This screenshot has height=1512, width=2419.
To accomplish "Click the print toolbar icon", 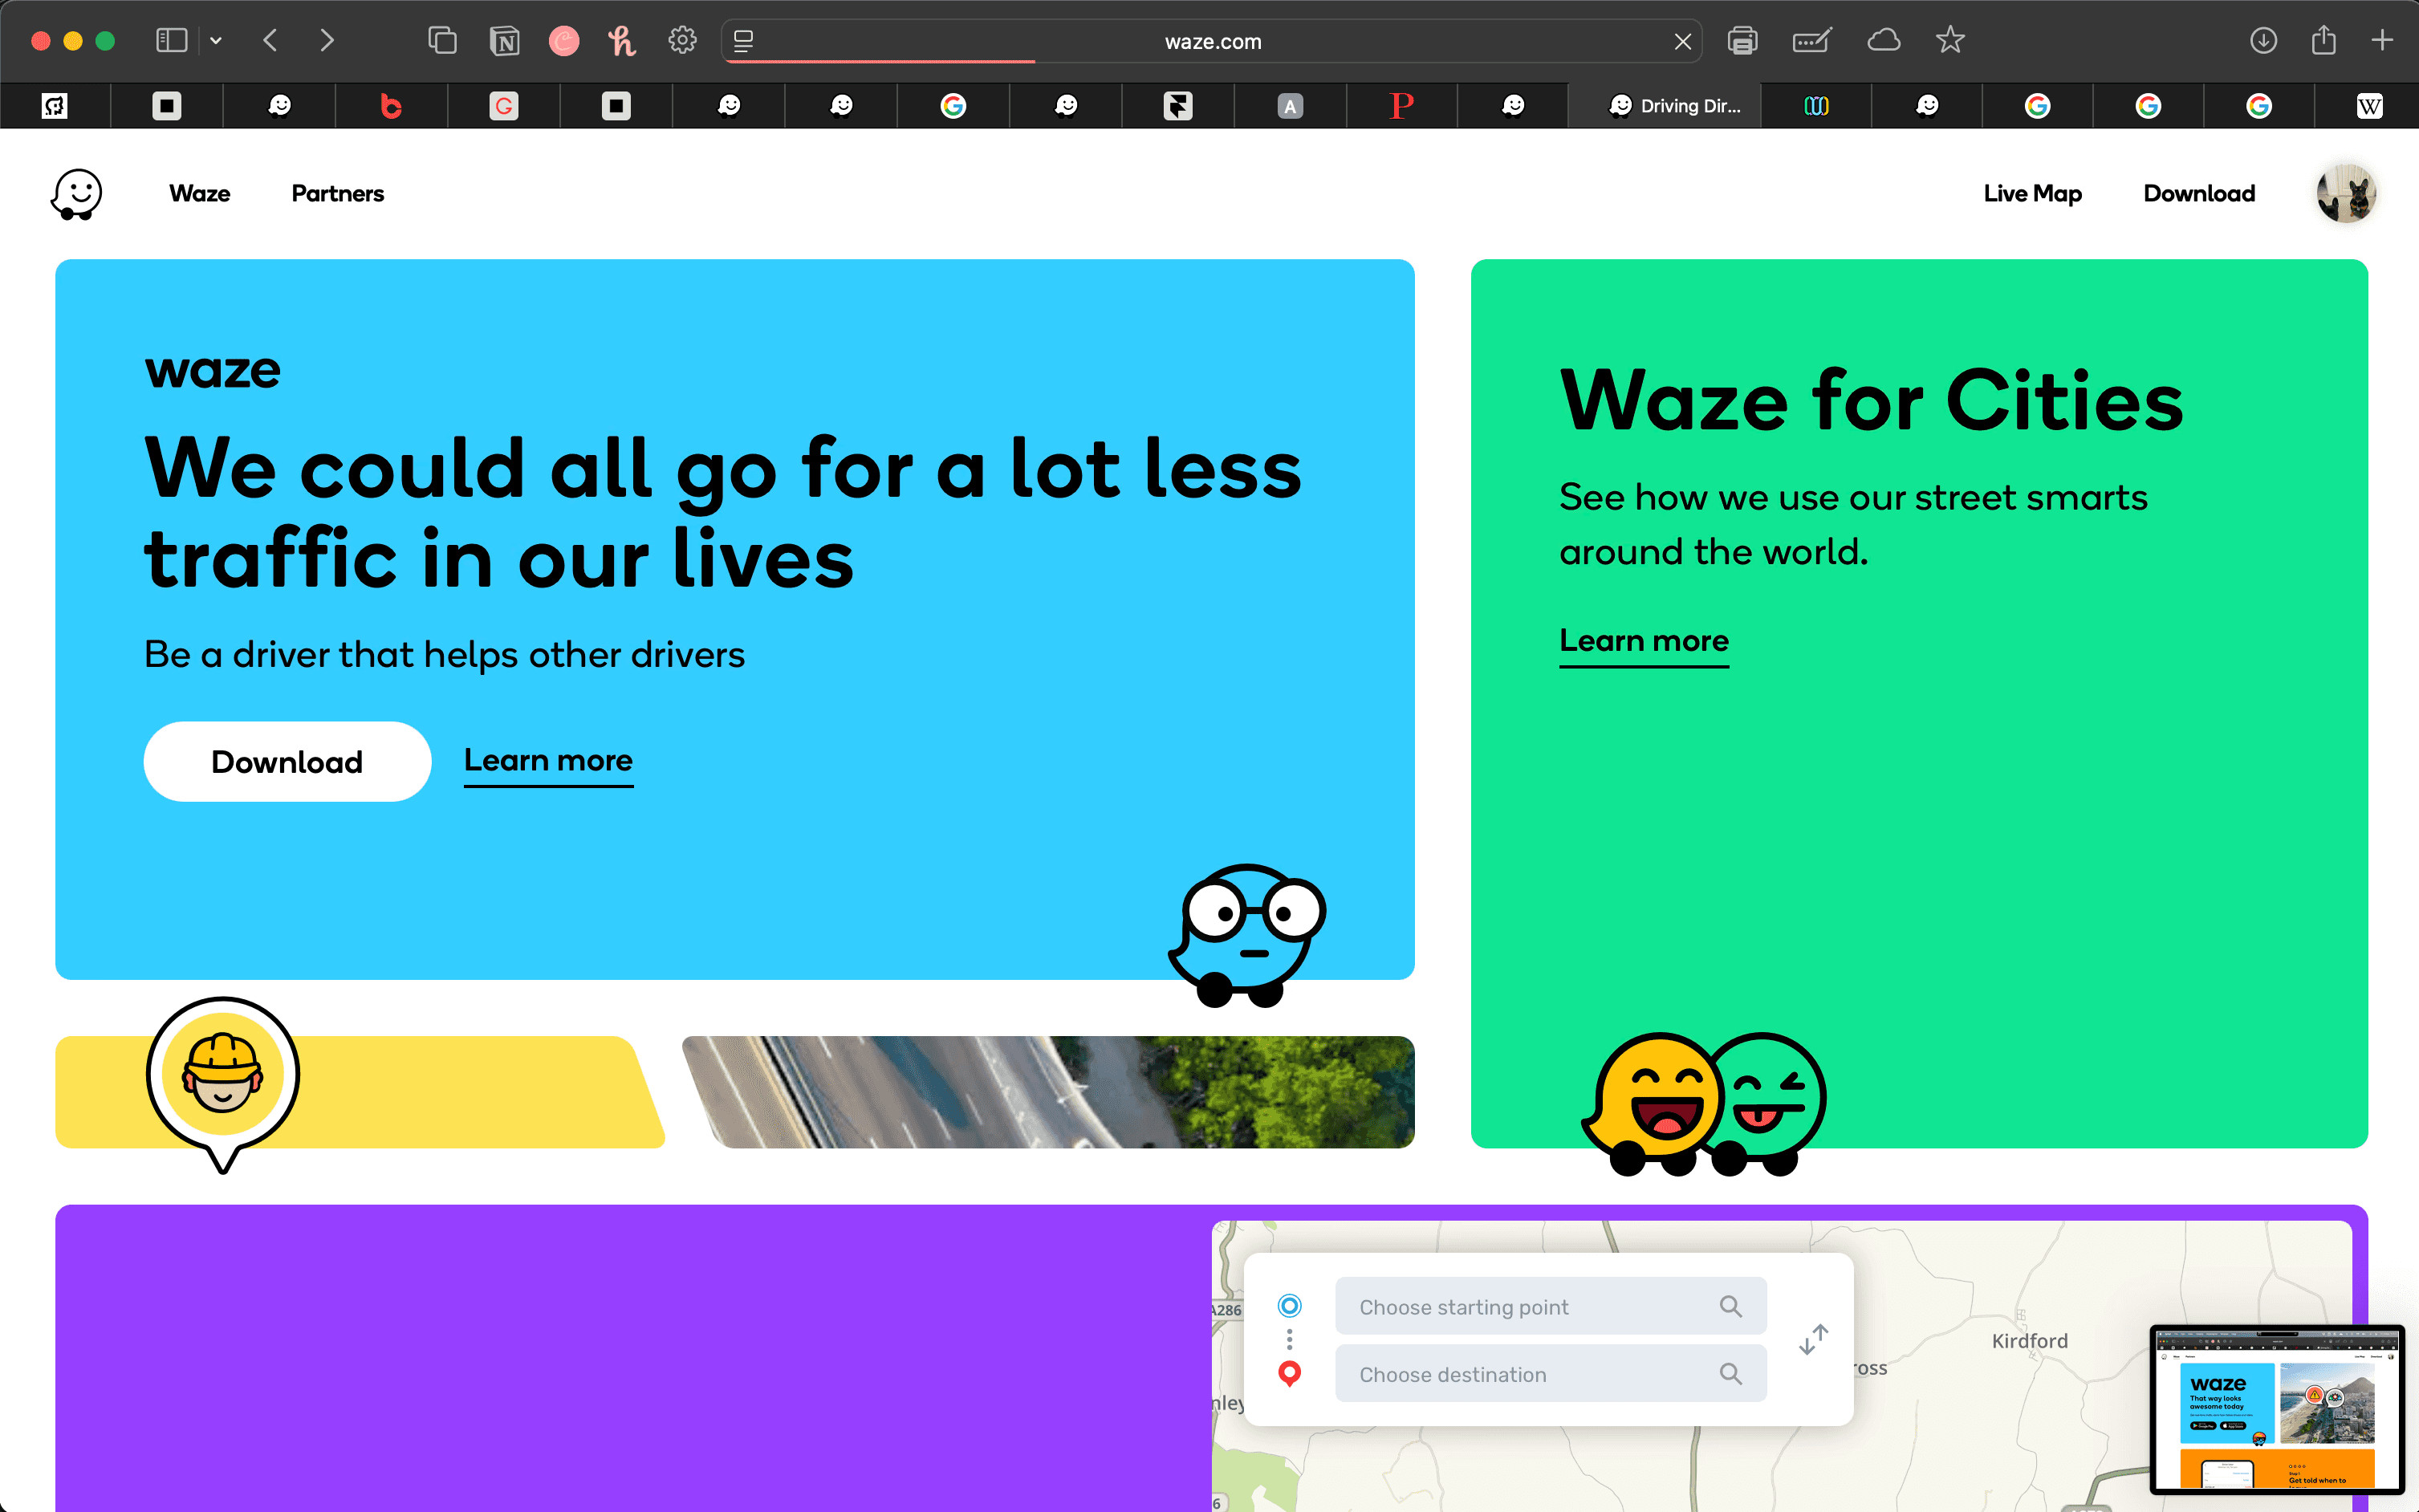I will point(1742,41).
